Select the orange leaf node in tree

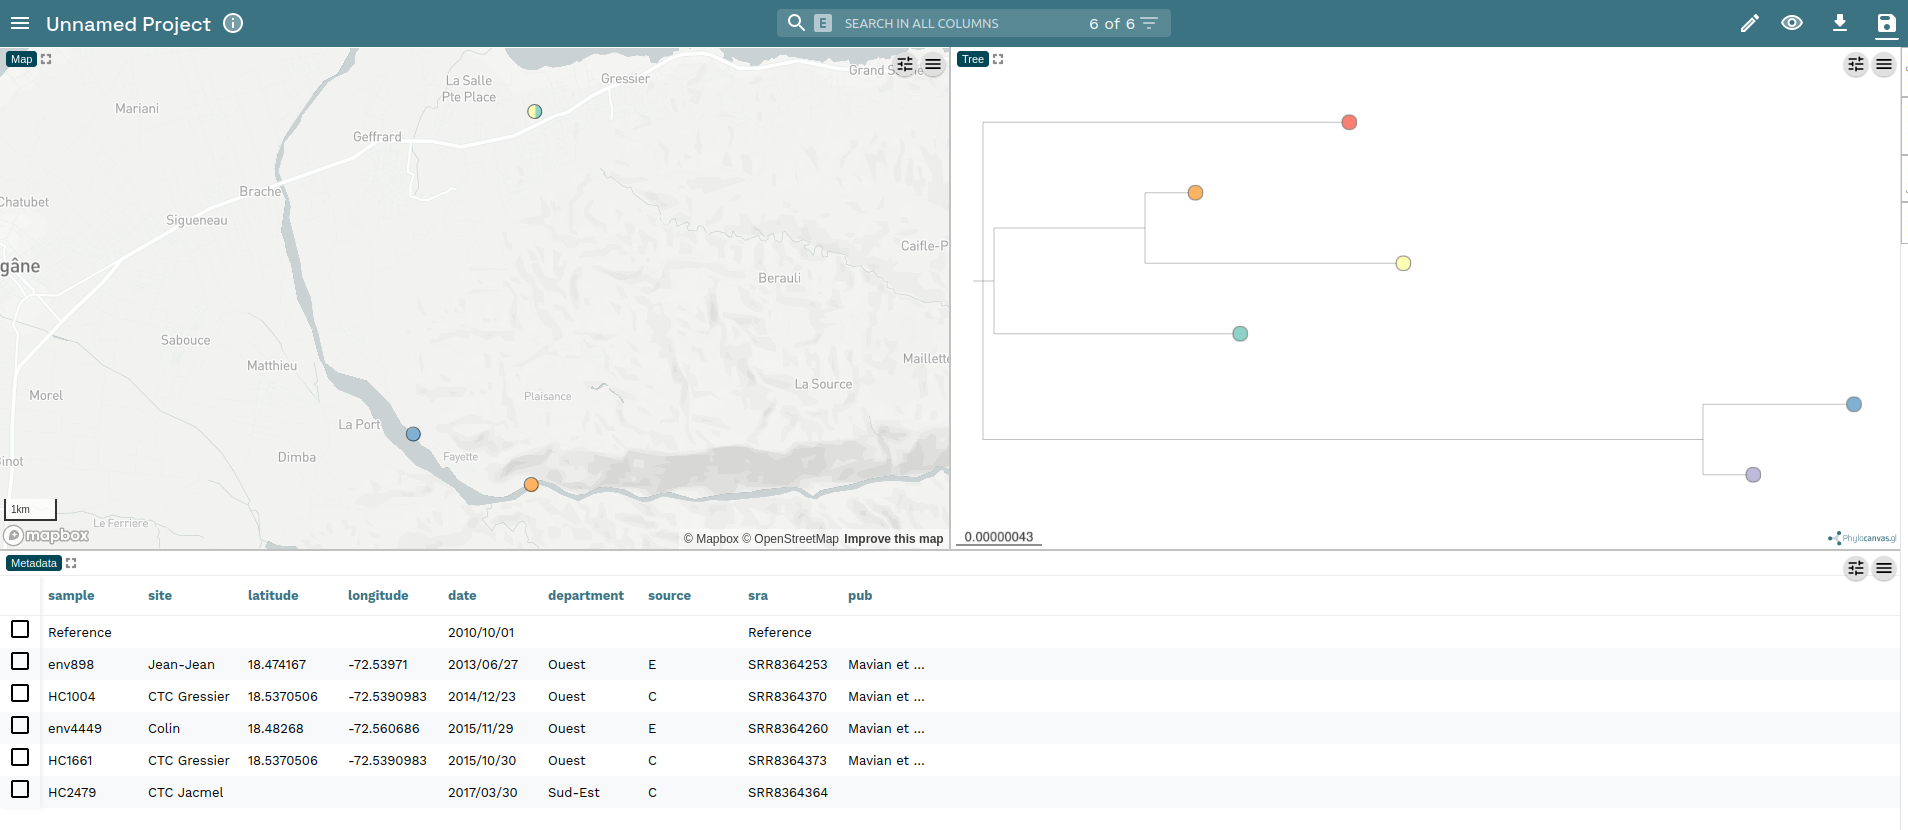click(x=1195, y=192)
